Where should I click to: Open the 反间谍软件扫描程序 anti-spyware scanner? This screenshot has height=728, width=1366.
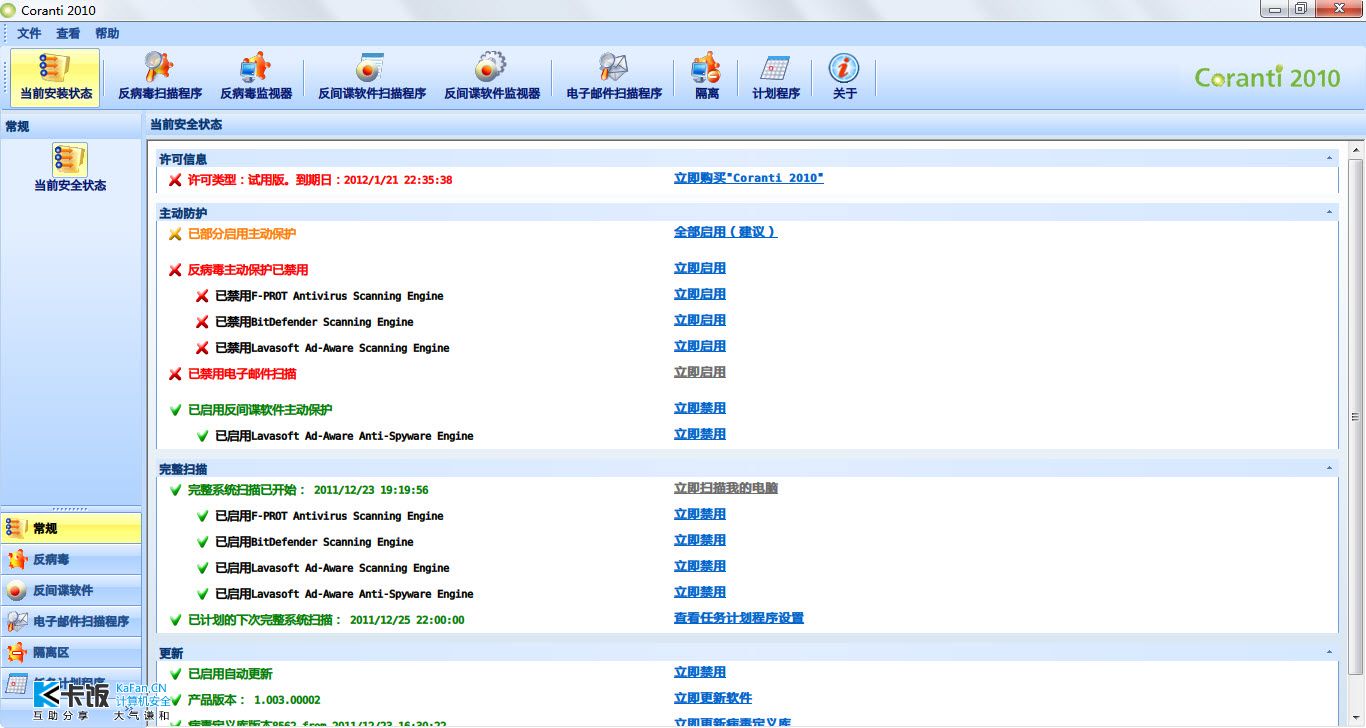click(x=372, y=77)
